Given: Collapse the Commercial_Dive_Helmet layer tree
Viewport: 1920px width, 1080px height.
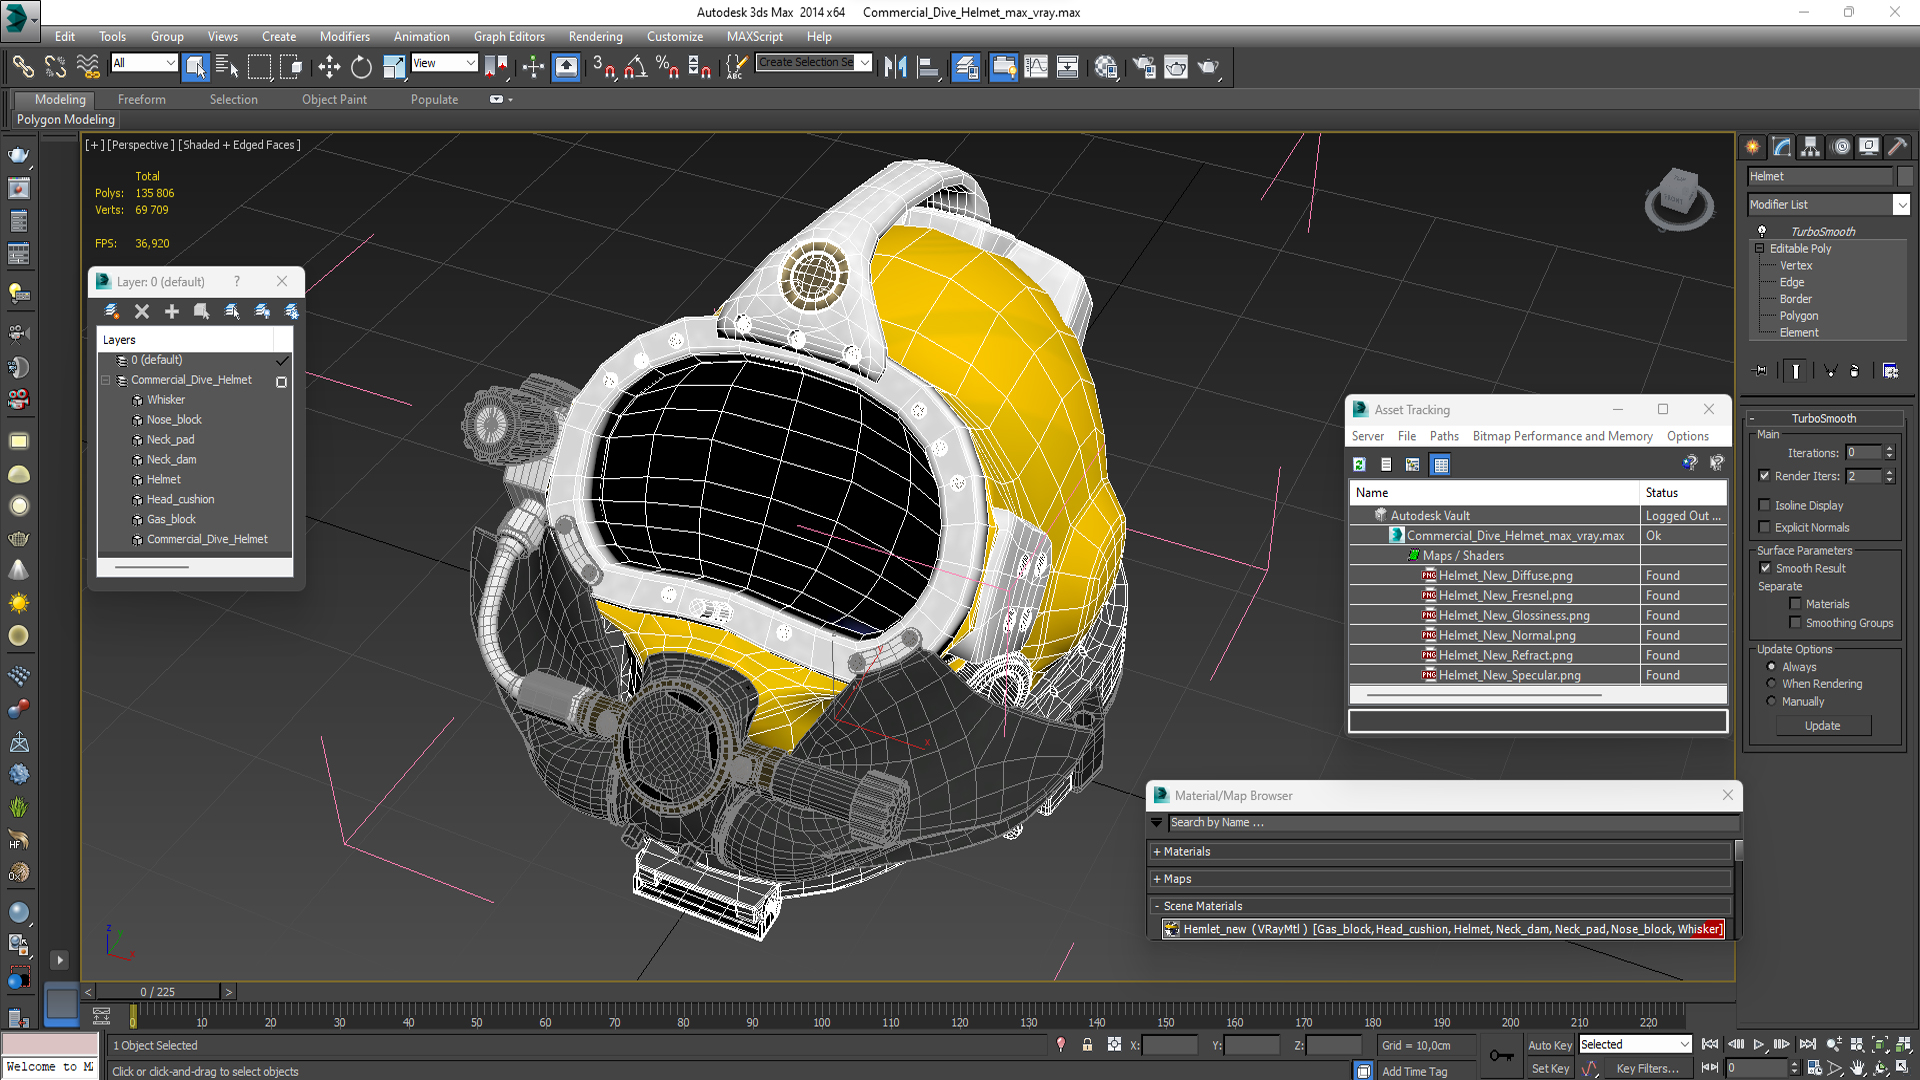Looking at the screenshot, I should [x=105, y=380].
